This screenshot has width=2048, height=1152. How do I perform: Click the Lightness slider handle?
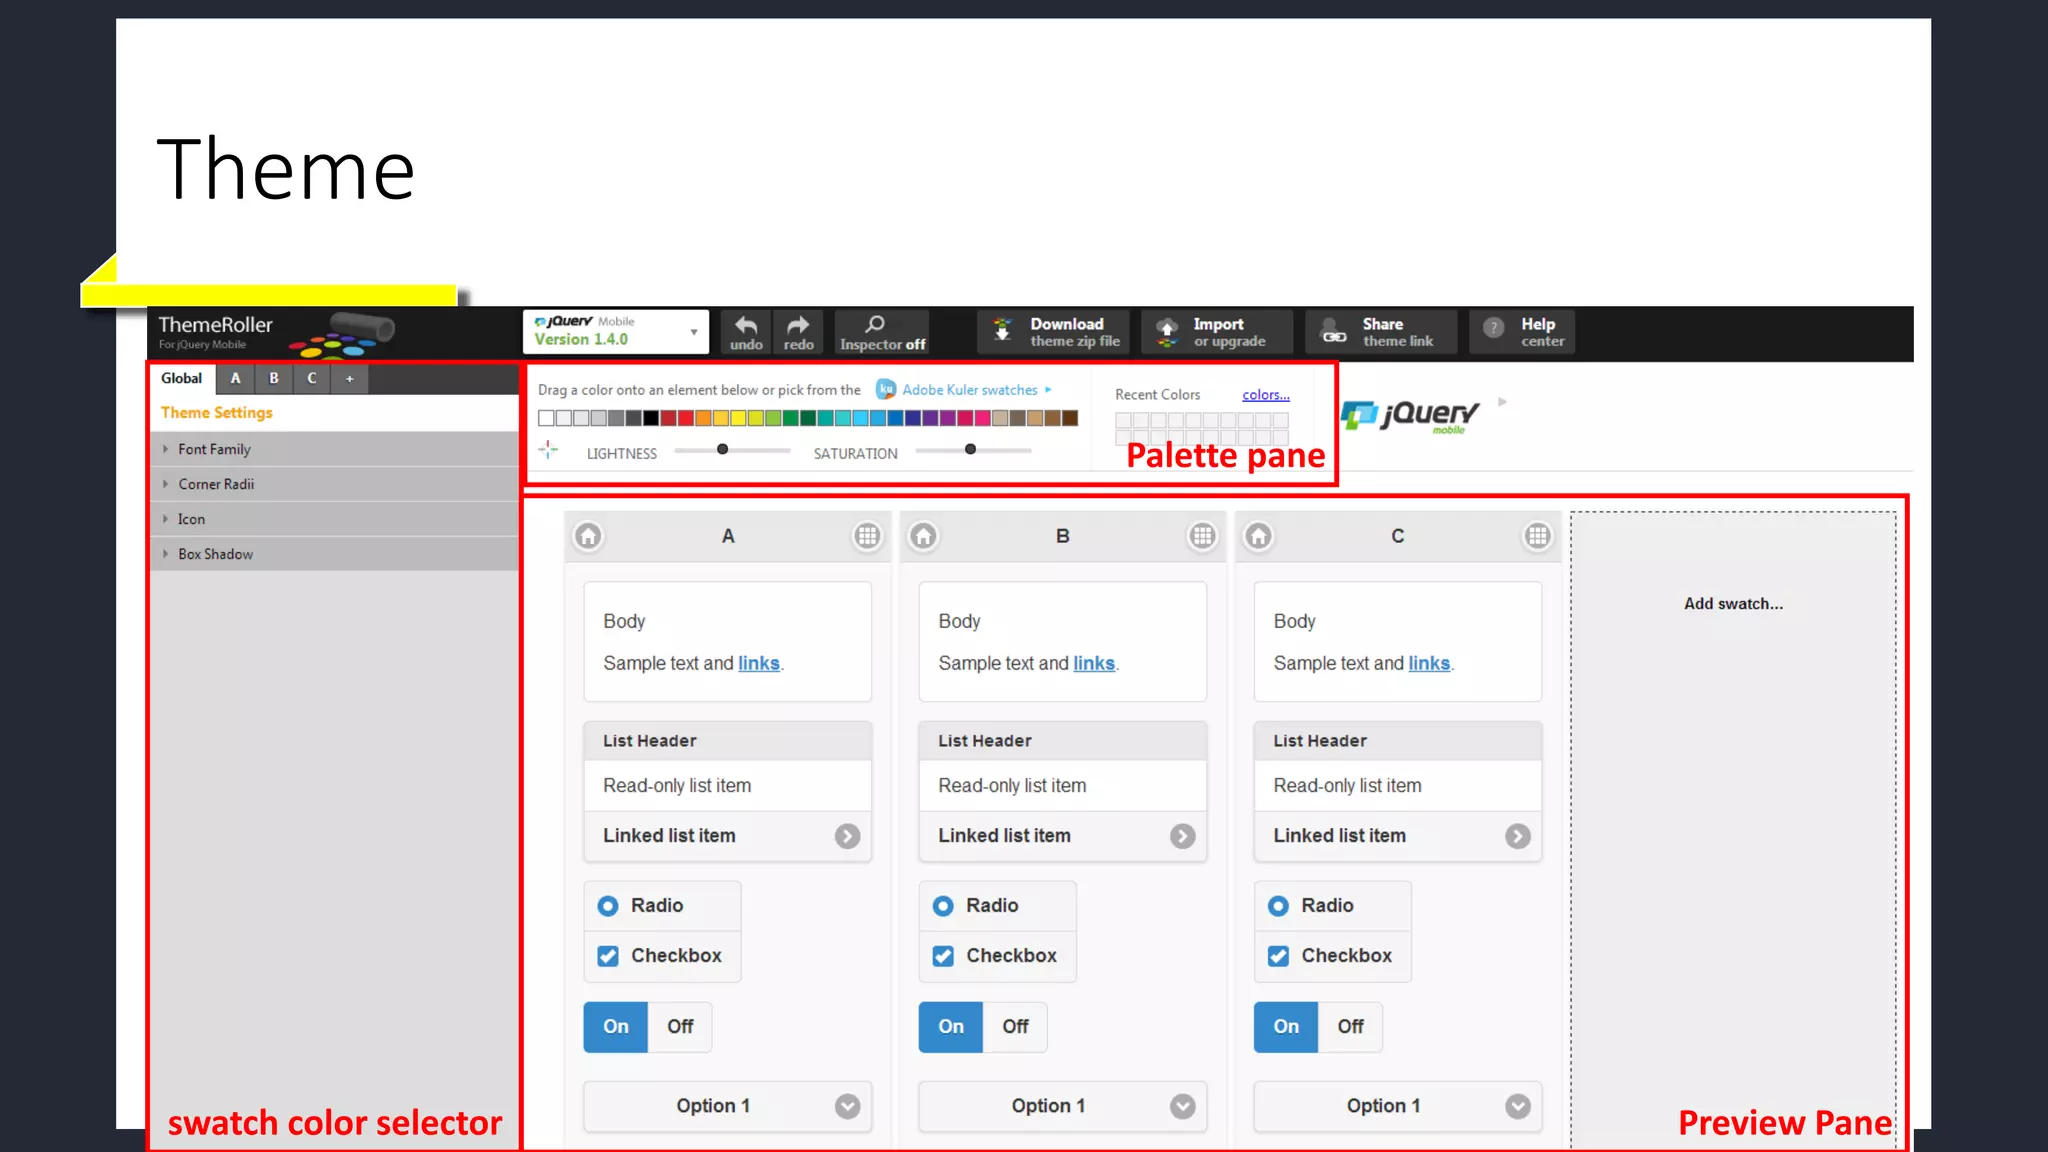(722, 450)
